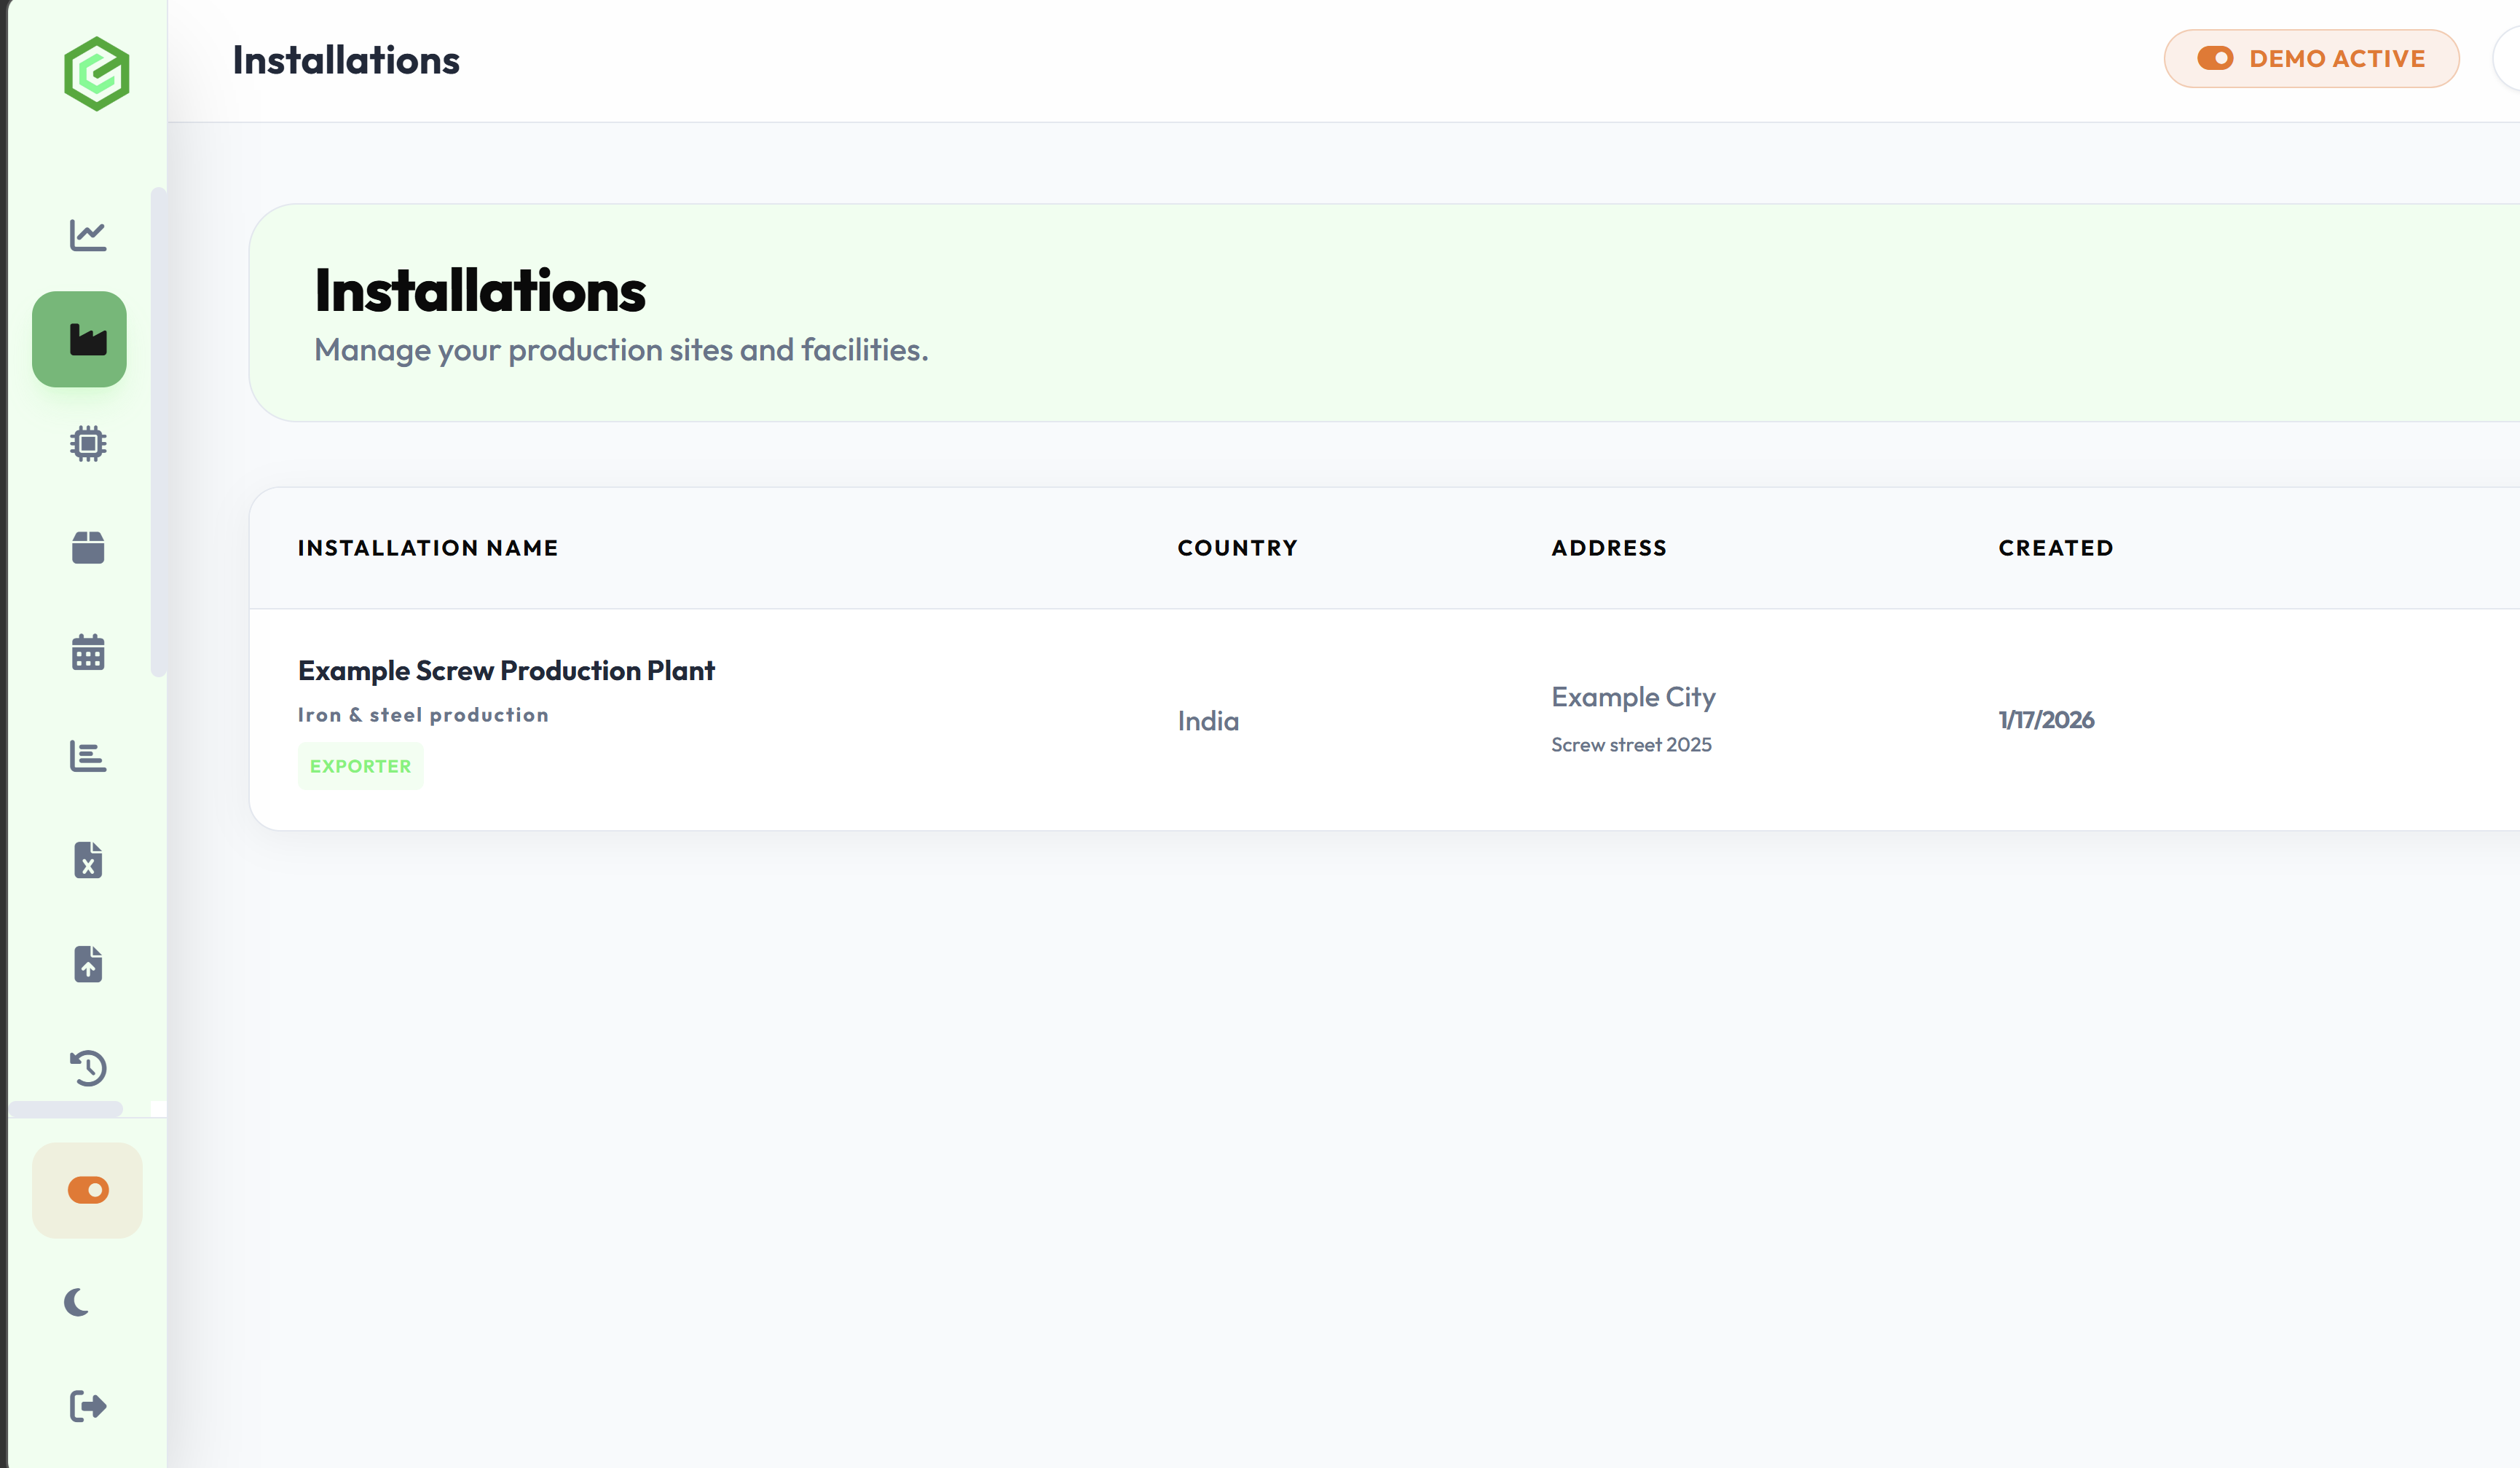Click the logout arrow icon
This screenshot has width=2520, height=1468.
click(x=88, y=1404)
